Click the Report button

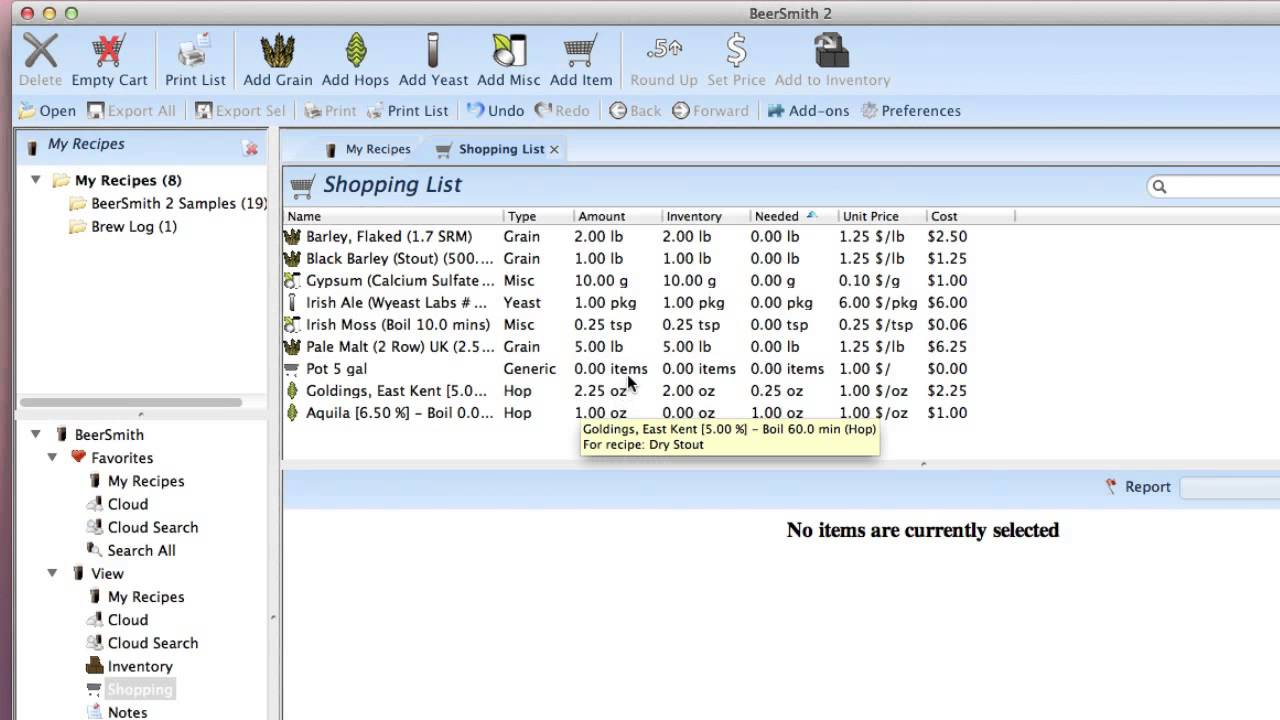coord(1138,487)
